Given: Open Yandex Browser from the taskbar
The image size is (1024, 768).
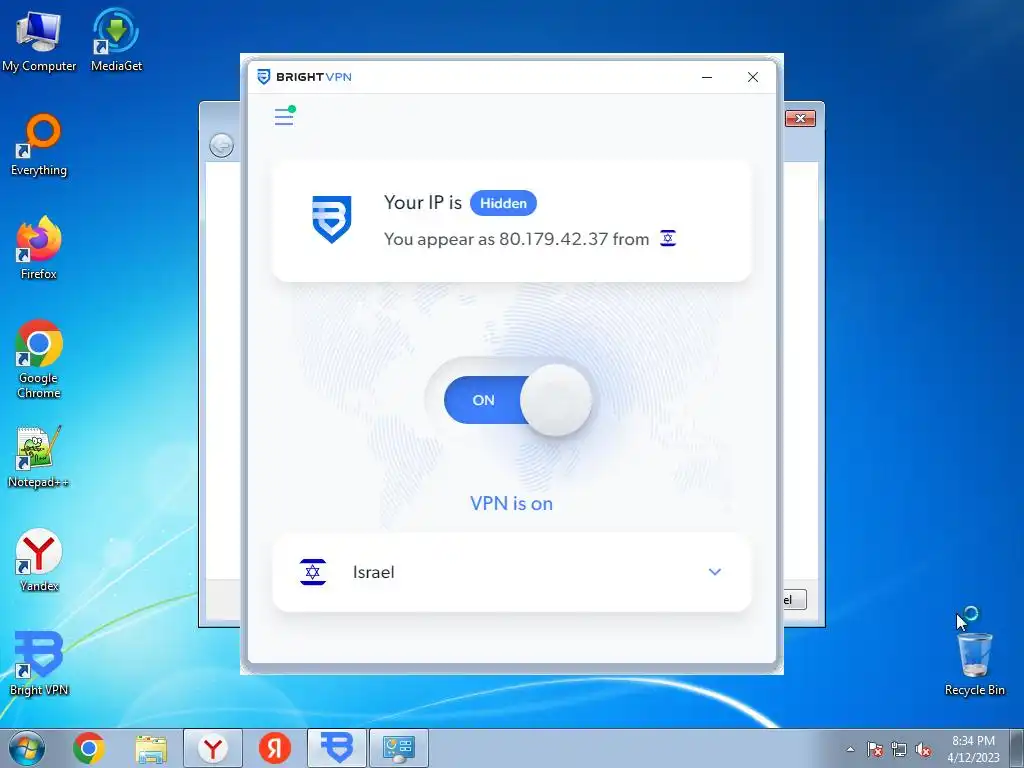Looking at the screenshot, I should point(213,748).
